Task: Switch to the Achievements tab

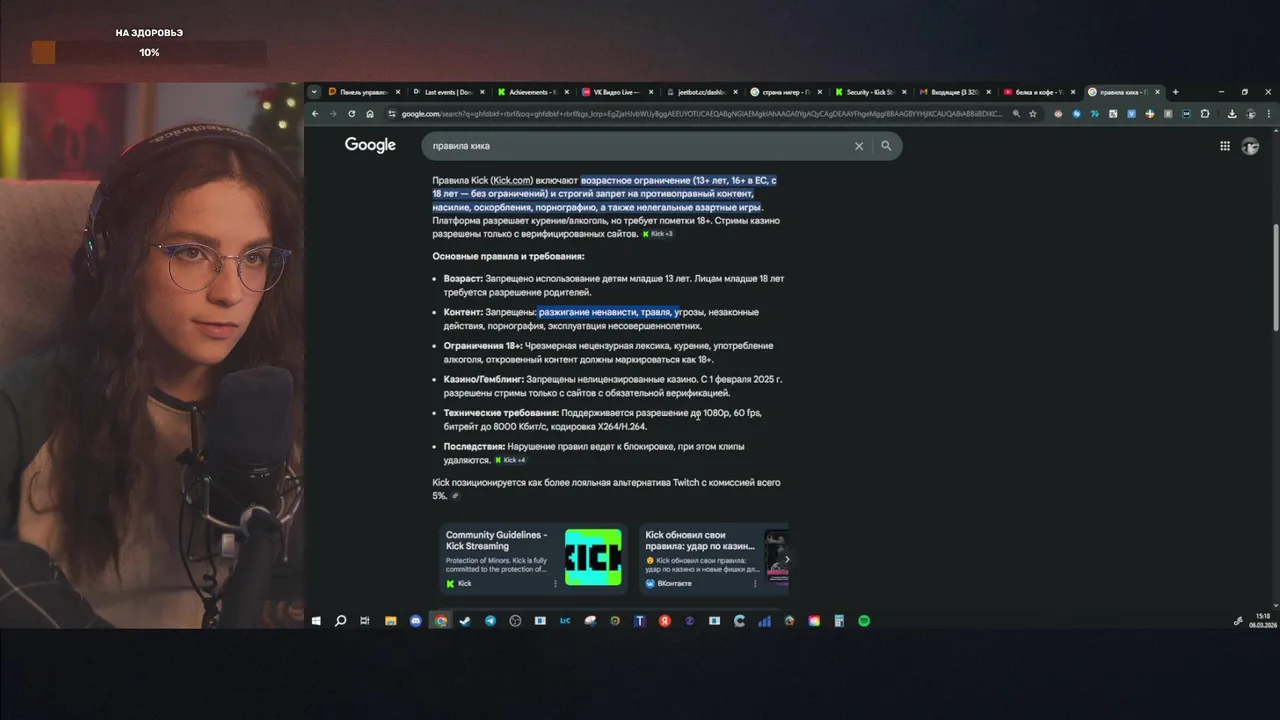Action: pyautogui.click(x=533, y=92)
